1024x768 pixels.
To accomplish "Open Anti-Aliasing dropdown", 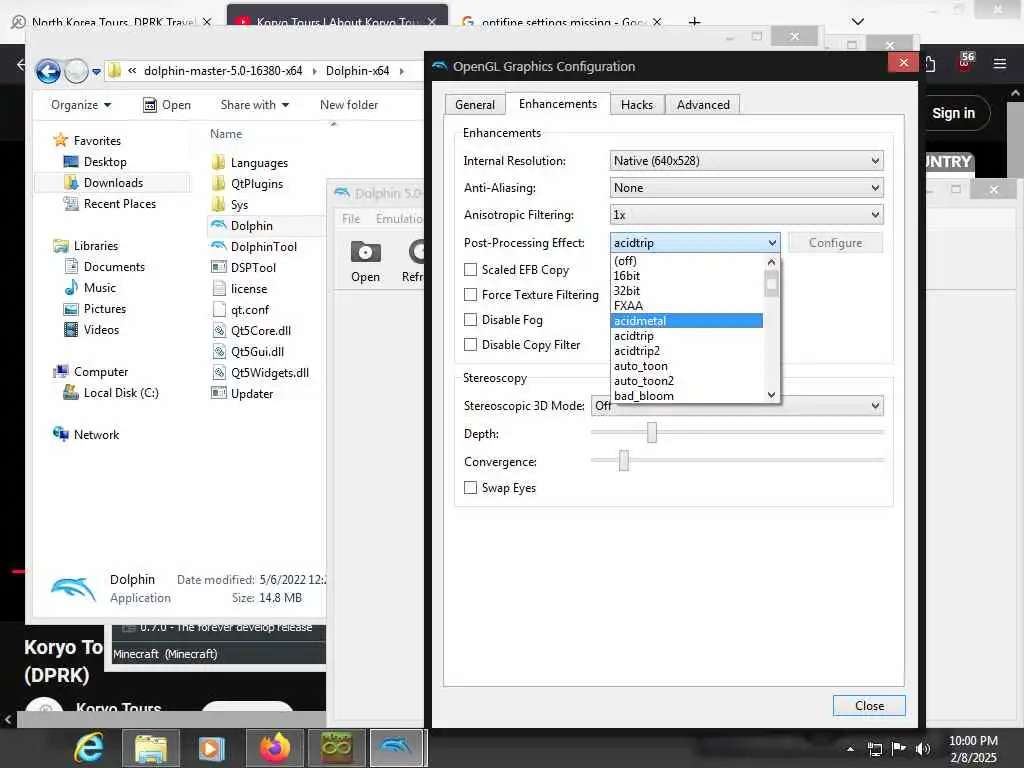I will [x=746, y=187].
